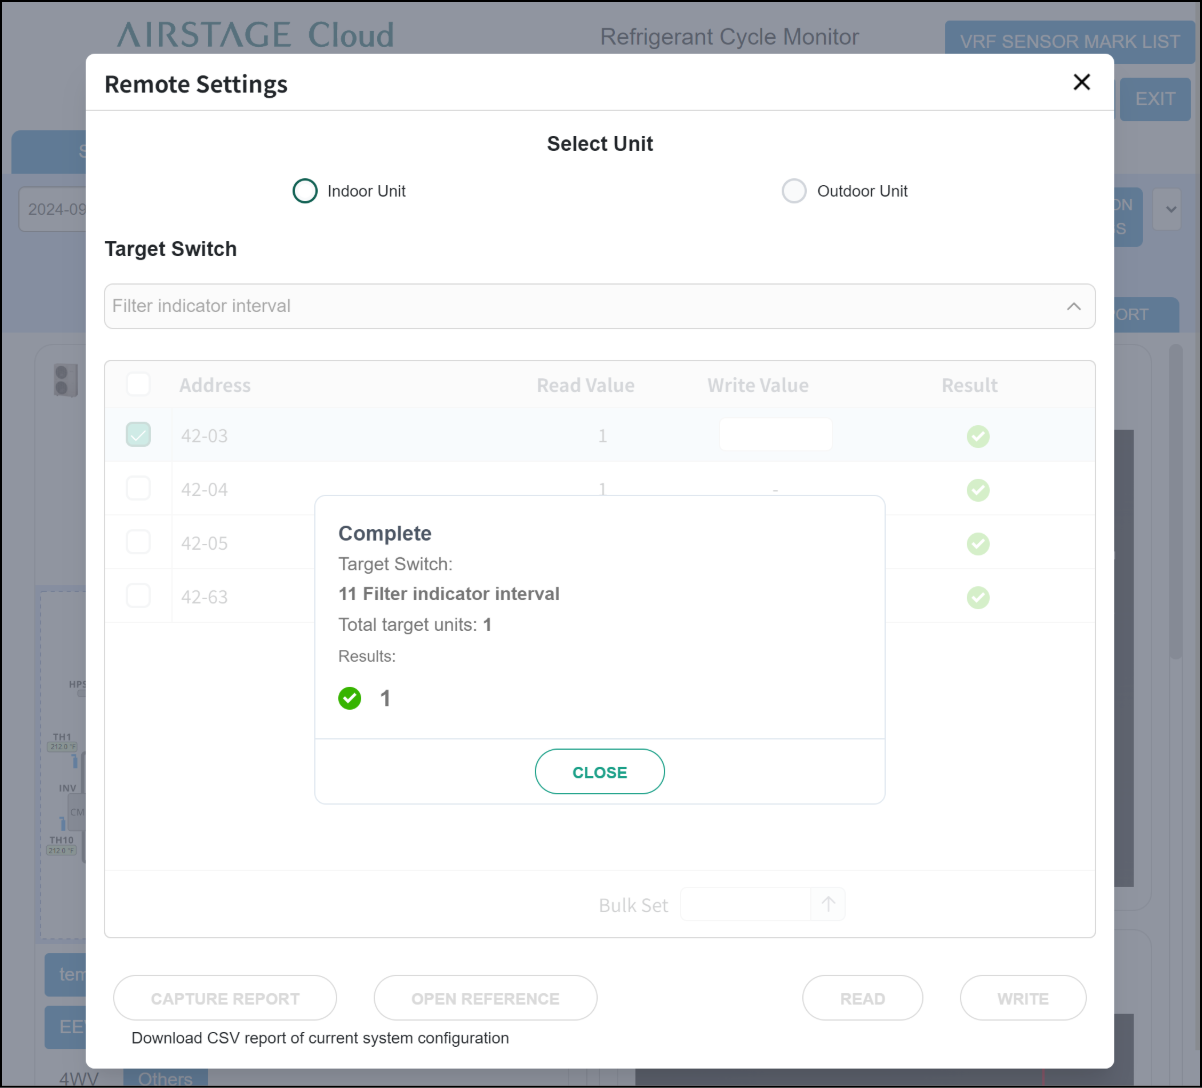The height and width of the screenshot is (1088, 1202).
Task: Click the Bulk Set apply arrow icon
Action: point(828,904)
